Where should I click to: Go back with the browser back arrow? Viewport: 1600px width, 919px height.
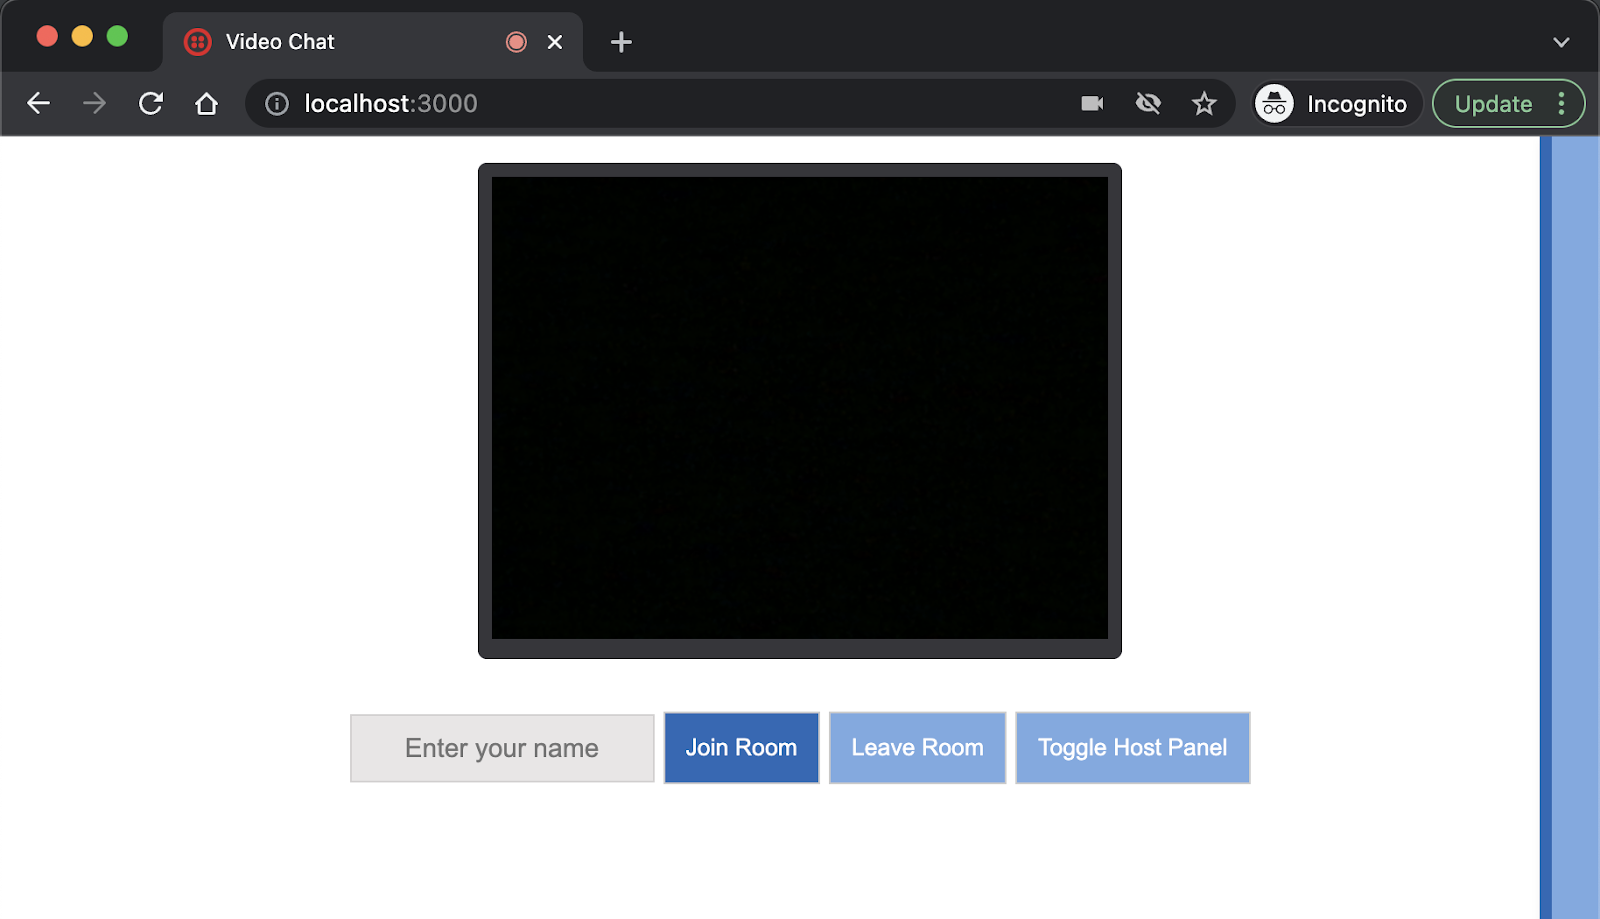click(38, 103)
